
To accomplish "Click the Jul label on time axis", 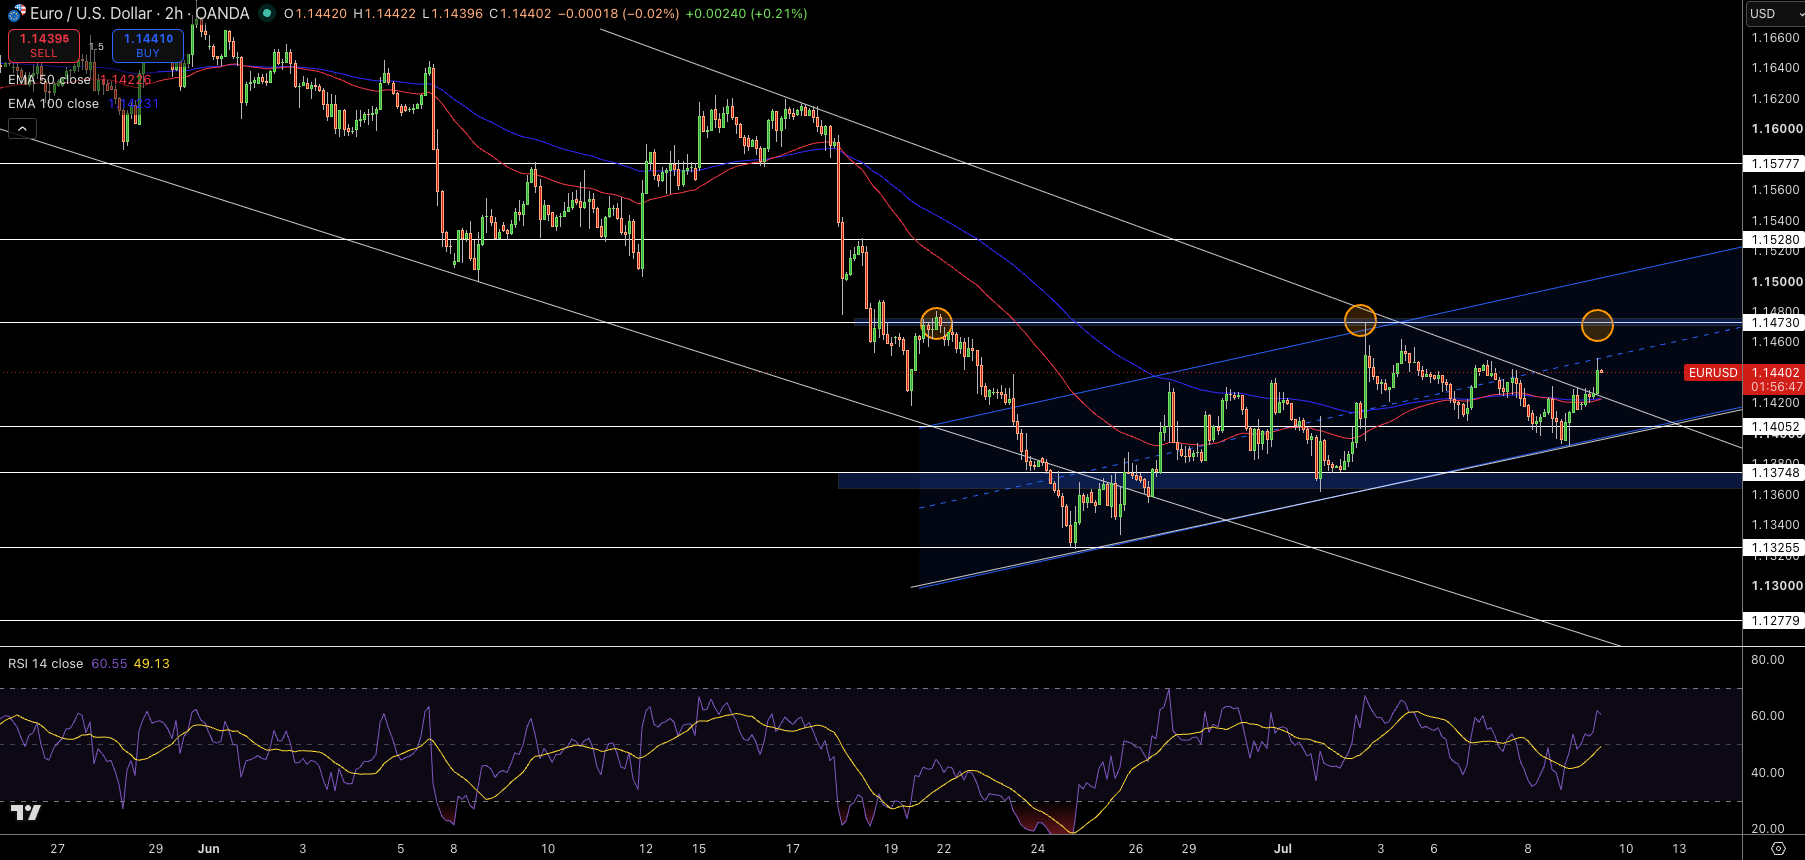I will tap(1283, 848).
